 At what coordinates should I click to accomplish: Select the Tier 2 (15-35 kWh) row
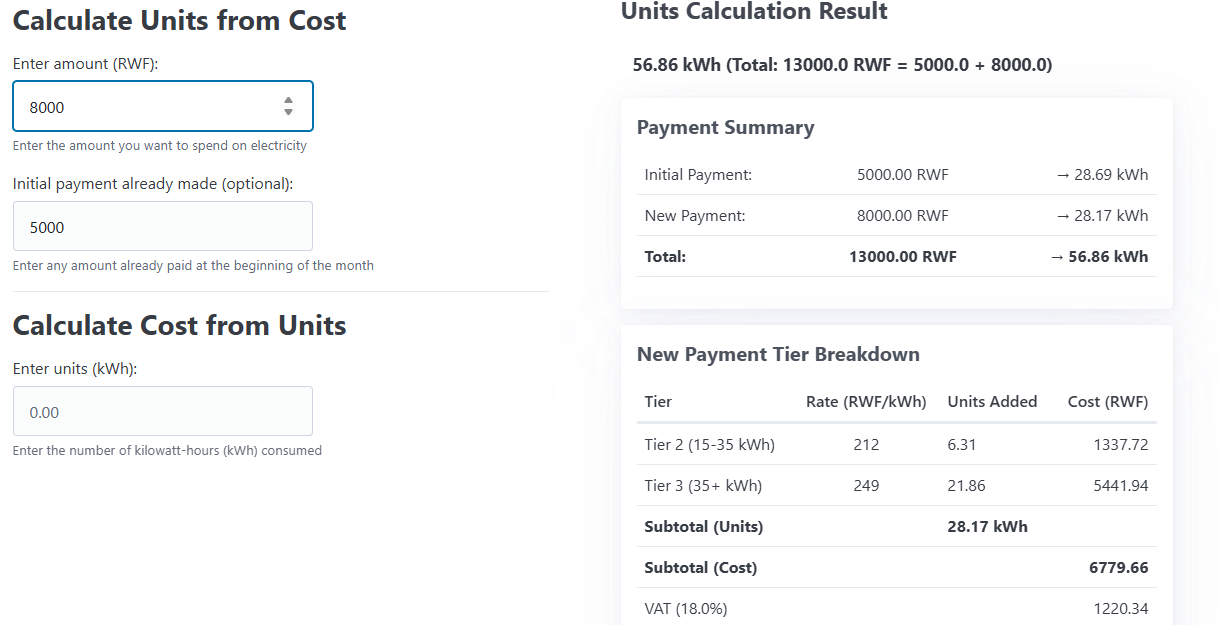895,443
